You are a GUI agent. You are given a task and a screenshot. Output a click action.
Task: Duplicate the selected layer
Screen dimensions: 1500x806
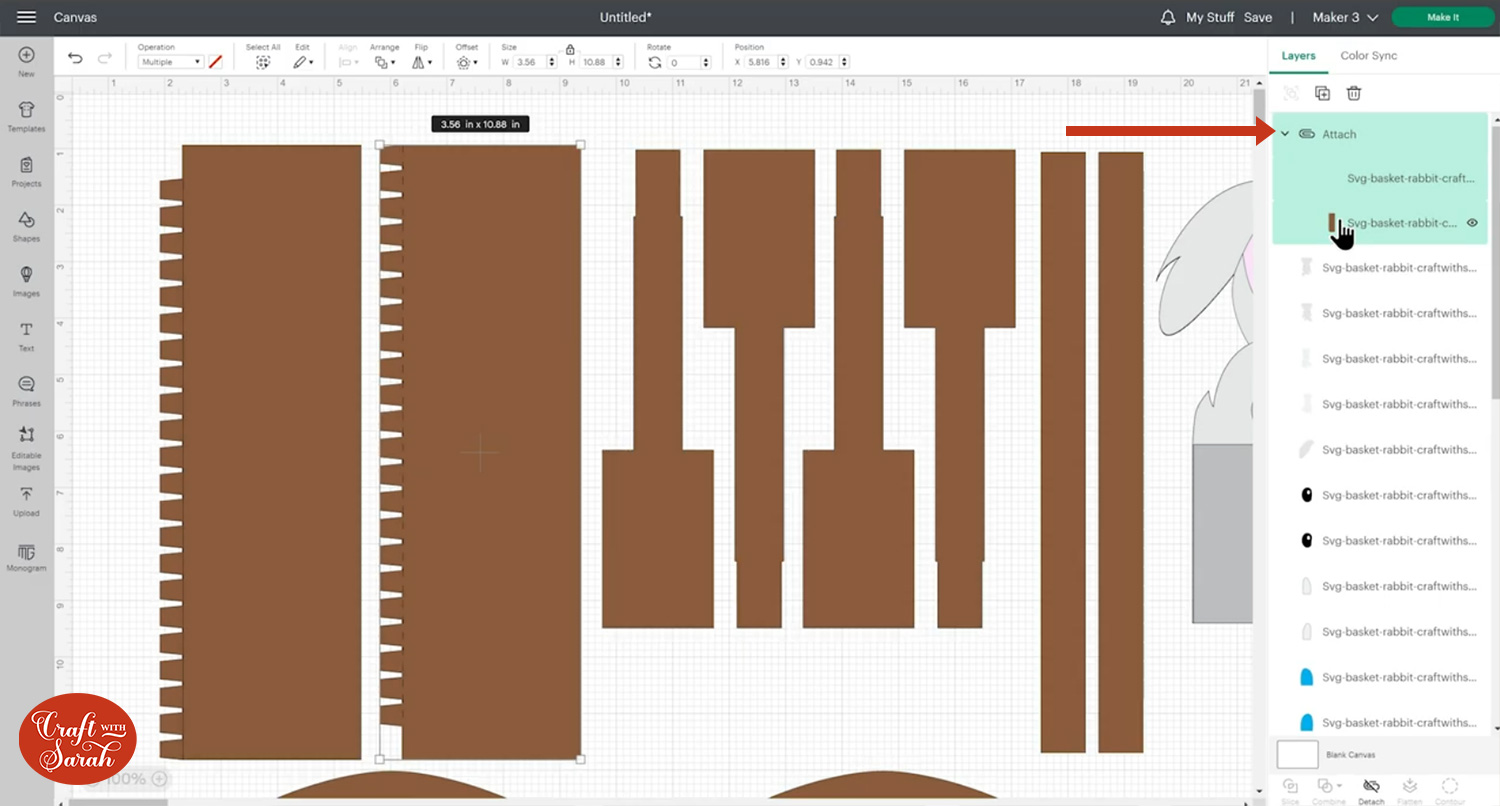(1322, 93)
